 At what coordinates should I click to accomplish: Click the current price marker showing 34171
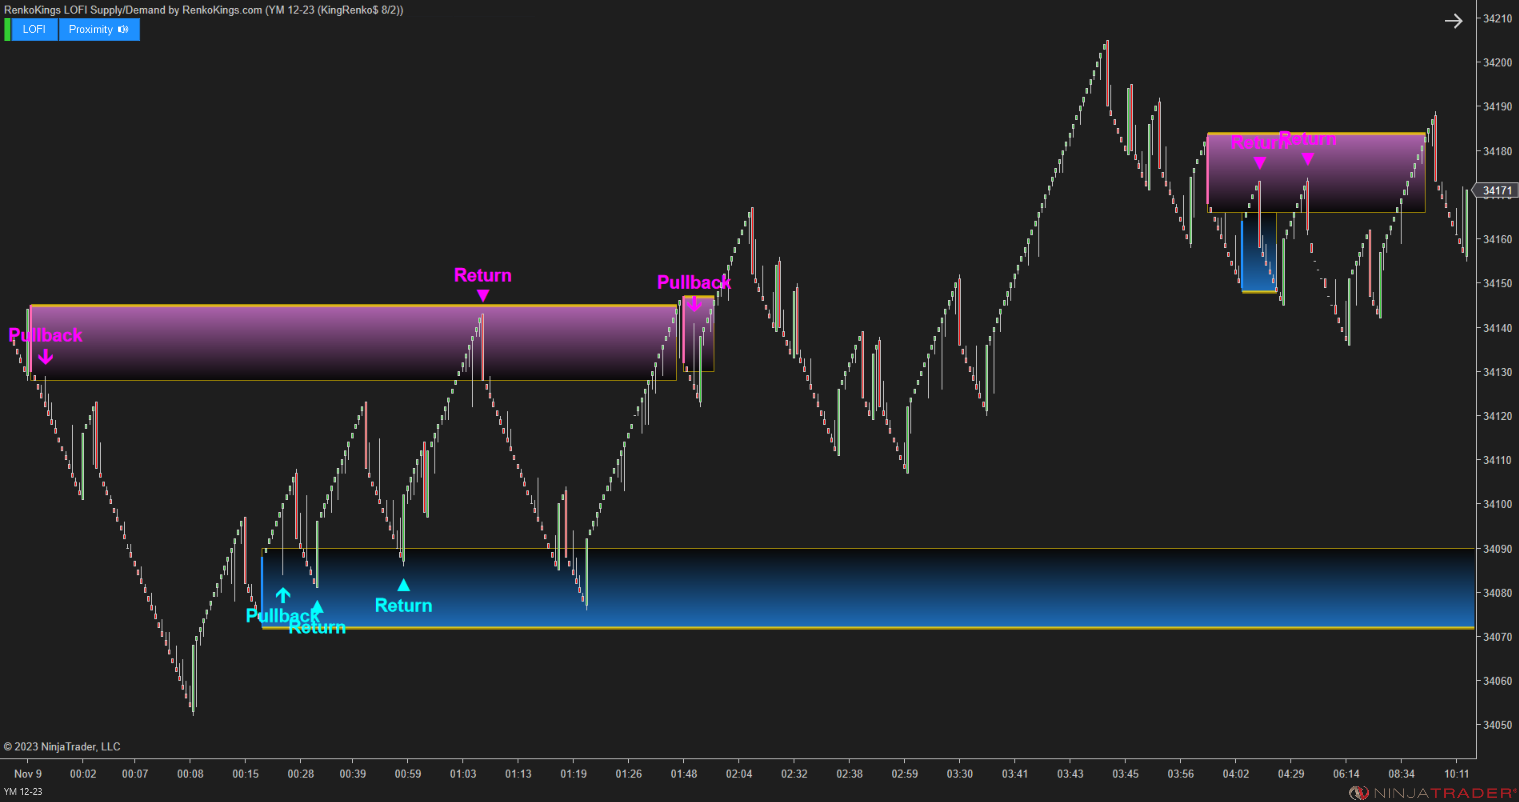[1496, 189]
